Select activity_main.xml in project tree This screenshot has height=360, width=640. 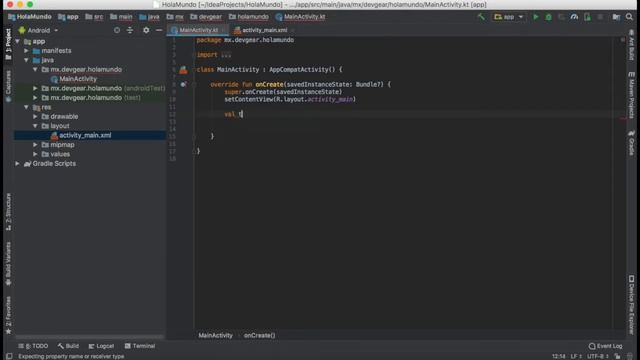(x=81, y=135)
